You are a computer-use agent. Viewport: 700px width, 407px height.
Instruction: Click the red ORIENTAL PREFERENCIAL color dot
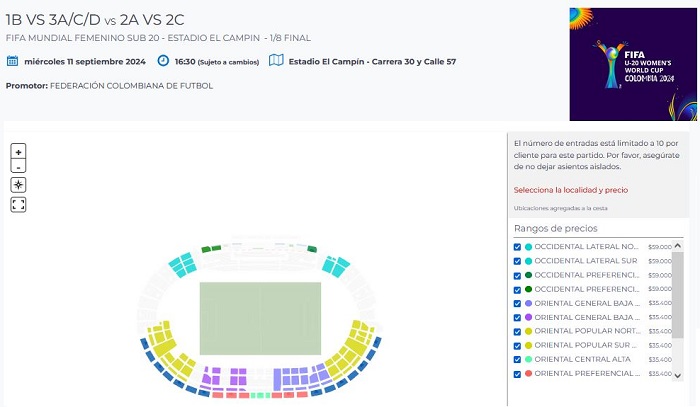[528, 373]
